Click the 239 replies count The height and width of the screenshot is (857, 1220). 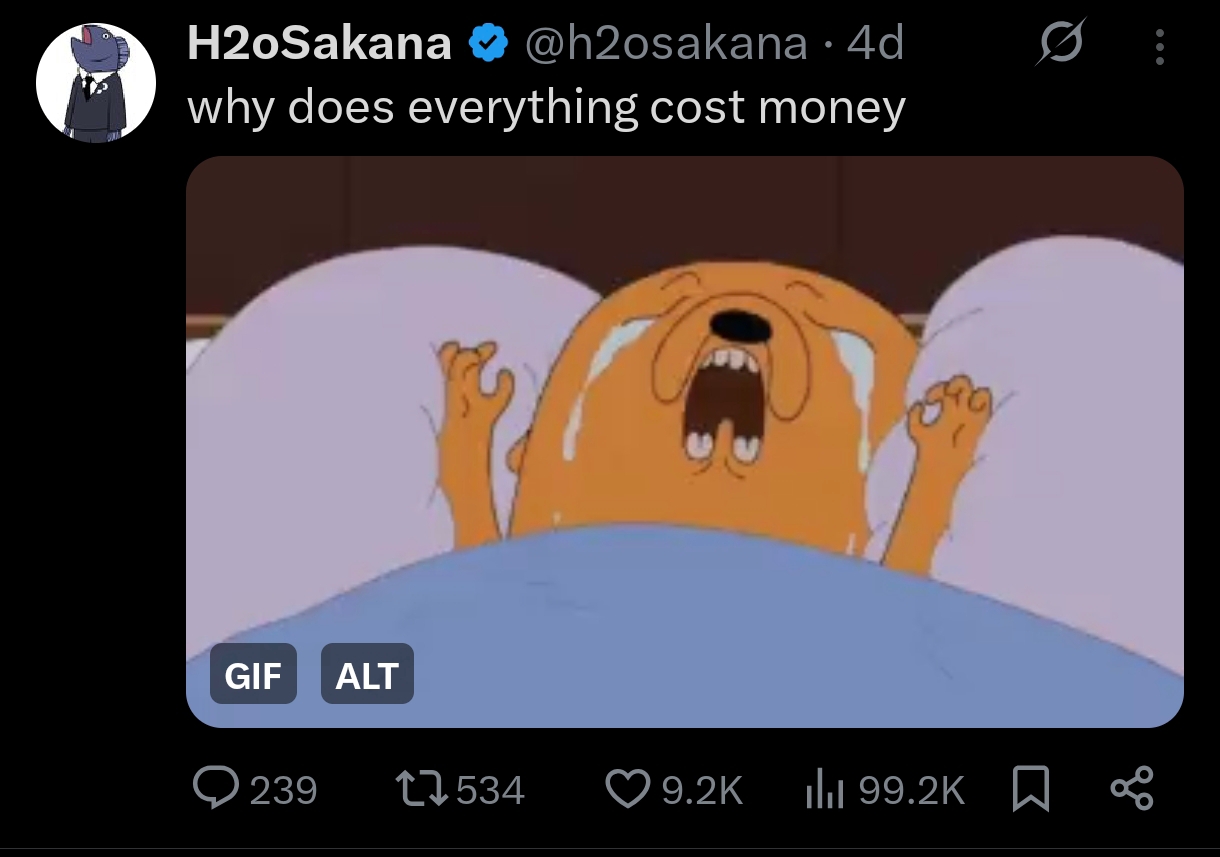pyautogui.click(x=283, y=791)
